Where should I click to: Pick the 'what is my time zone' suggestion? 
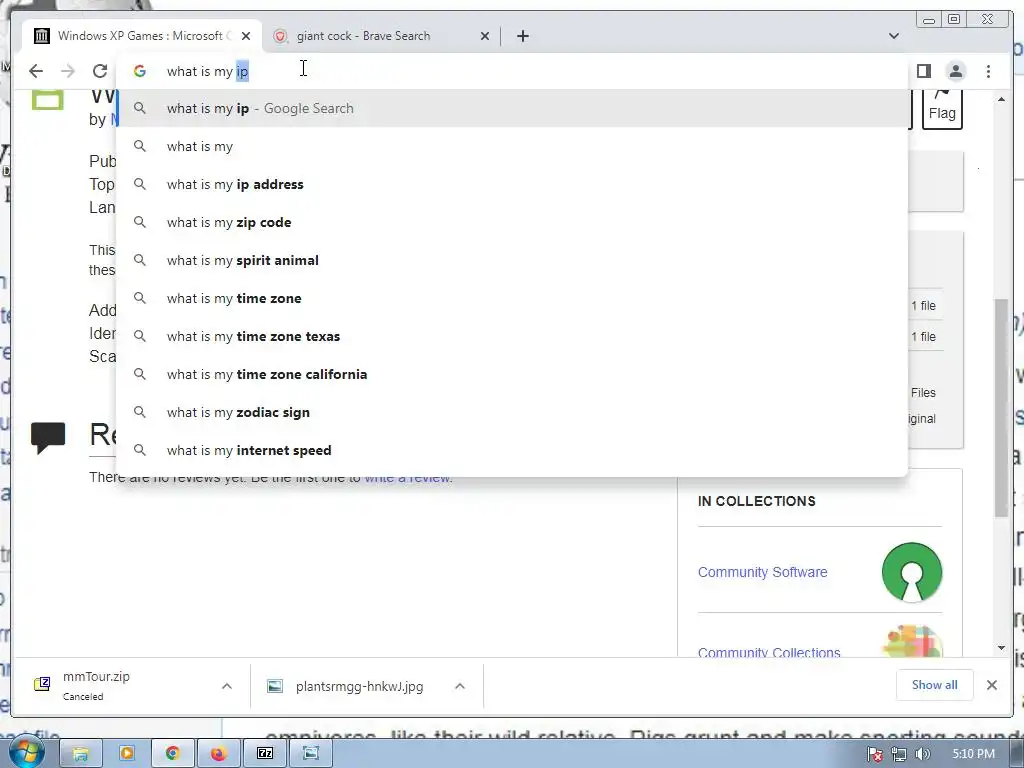pos(512,298)
